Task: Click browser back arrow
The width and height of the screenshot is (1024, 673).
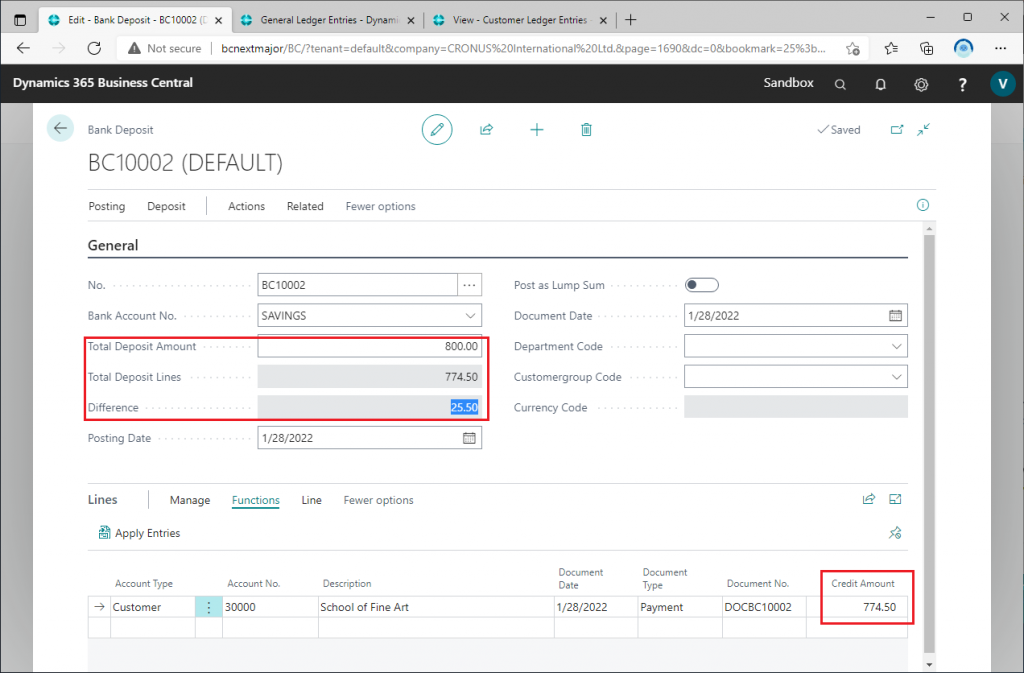Action: pos(24,48)
